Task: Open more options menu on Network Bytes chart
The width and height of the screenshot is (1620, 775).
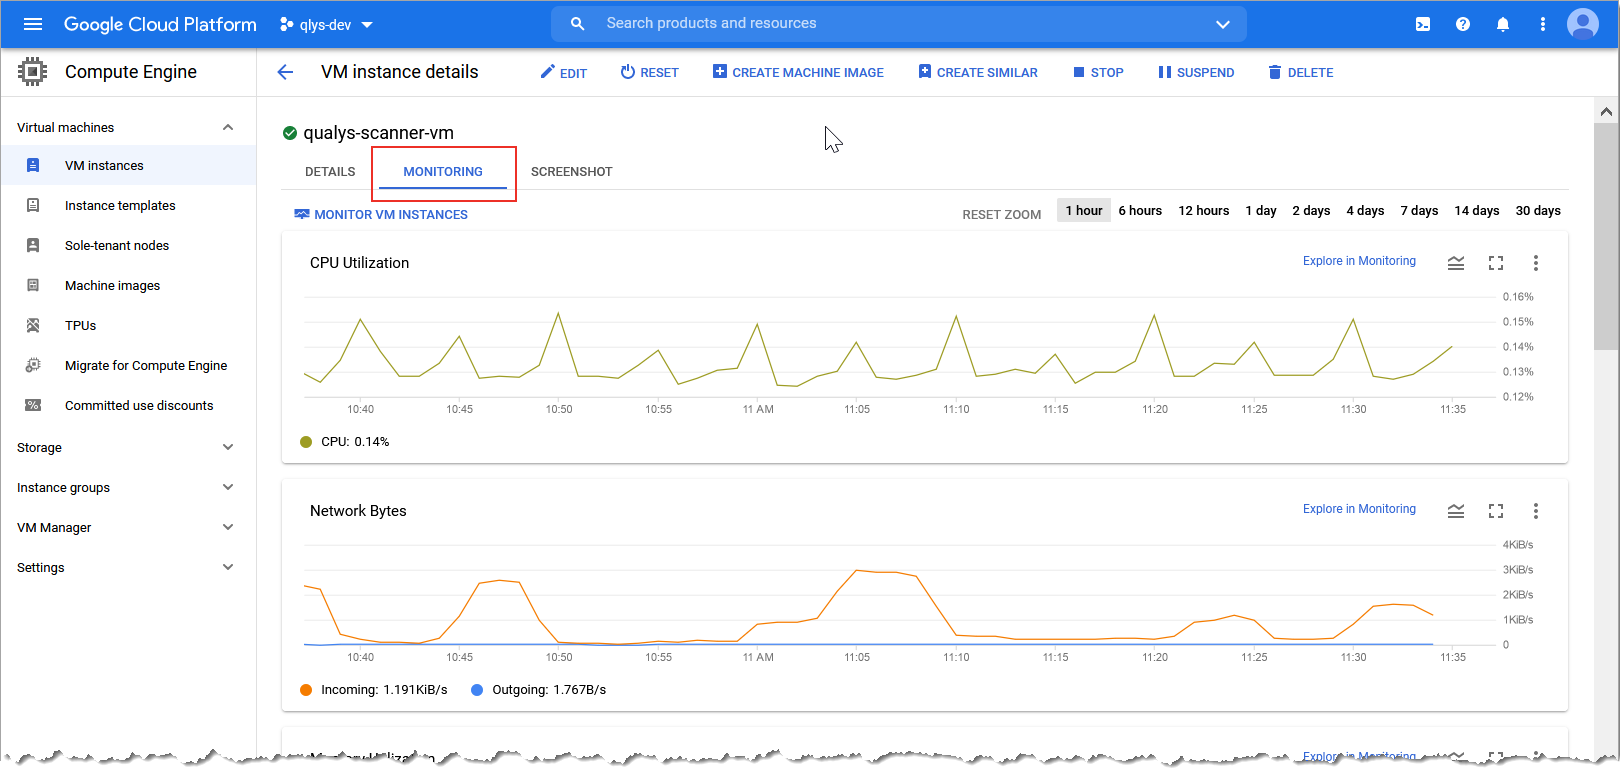Action: tap(1536, 511)
